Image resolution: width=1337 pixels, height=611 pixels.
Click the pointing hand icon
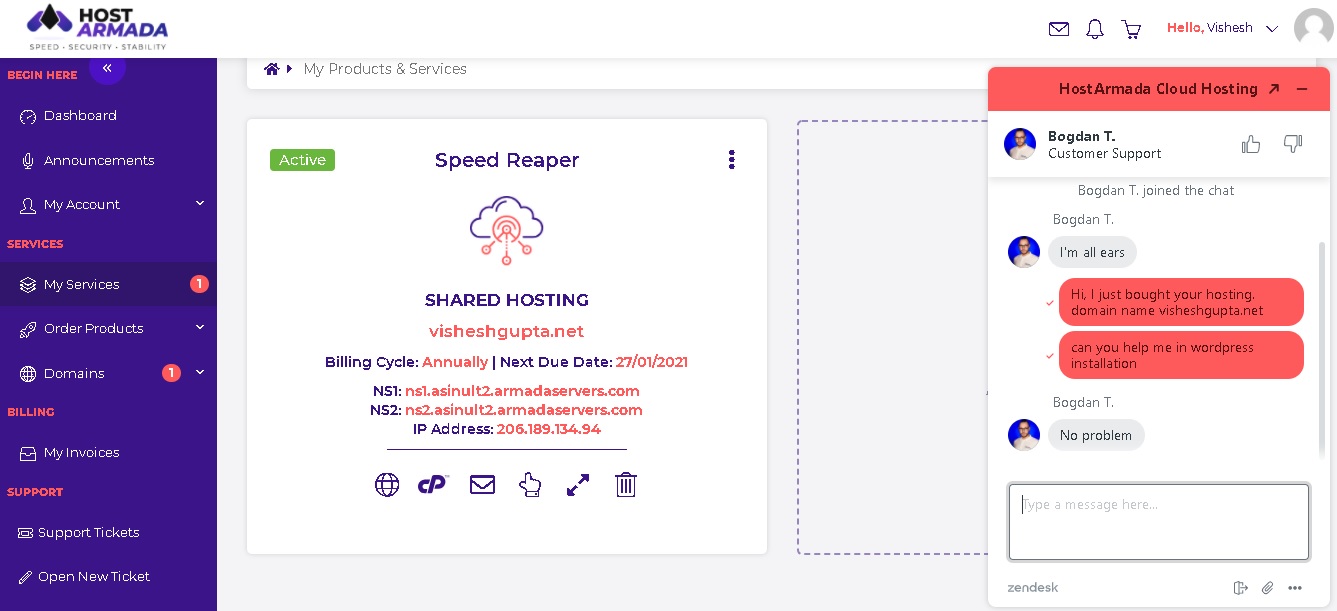point(530,485)
